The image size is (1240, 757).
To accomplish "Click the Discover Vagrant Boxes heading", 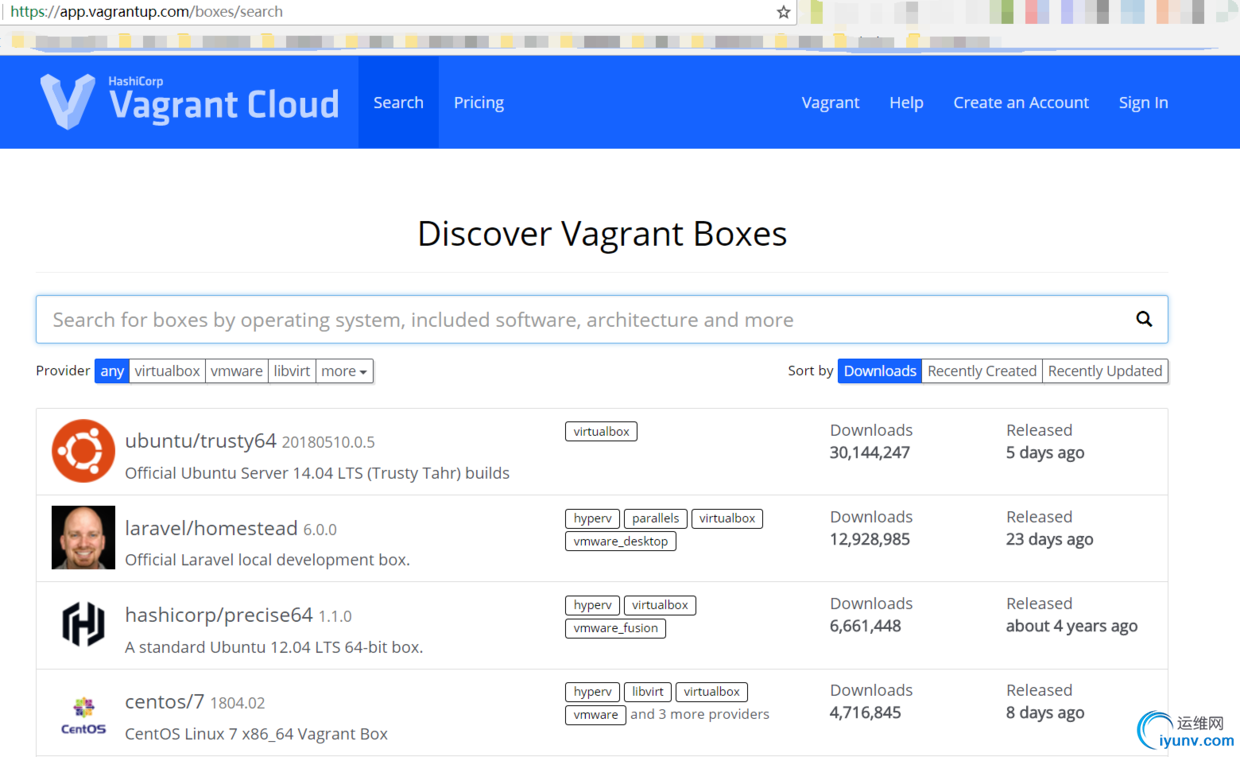I will coord(602,233).
